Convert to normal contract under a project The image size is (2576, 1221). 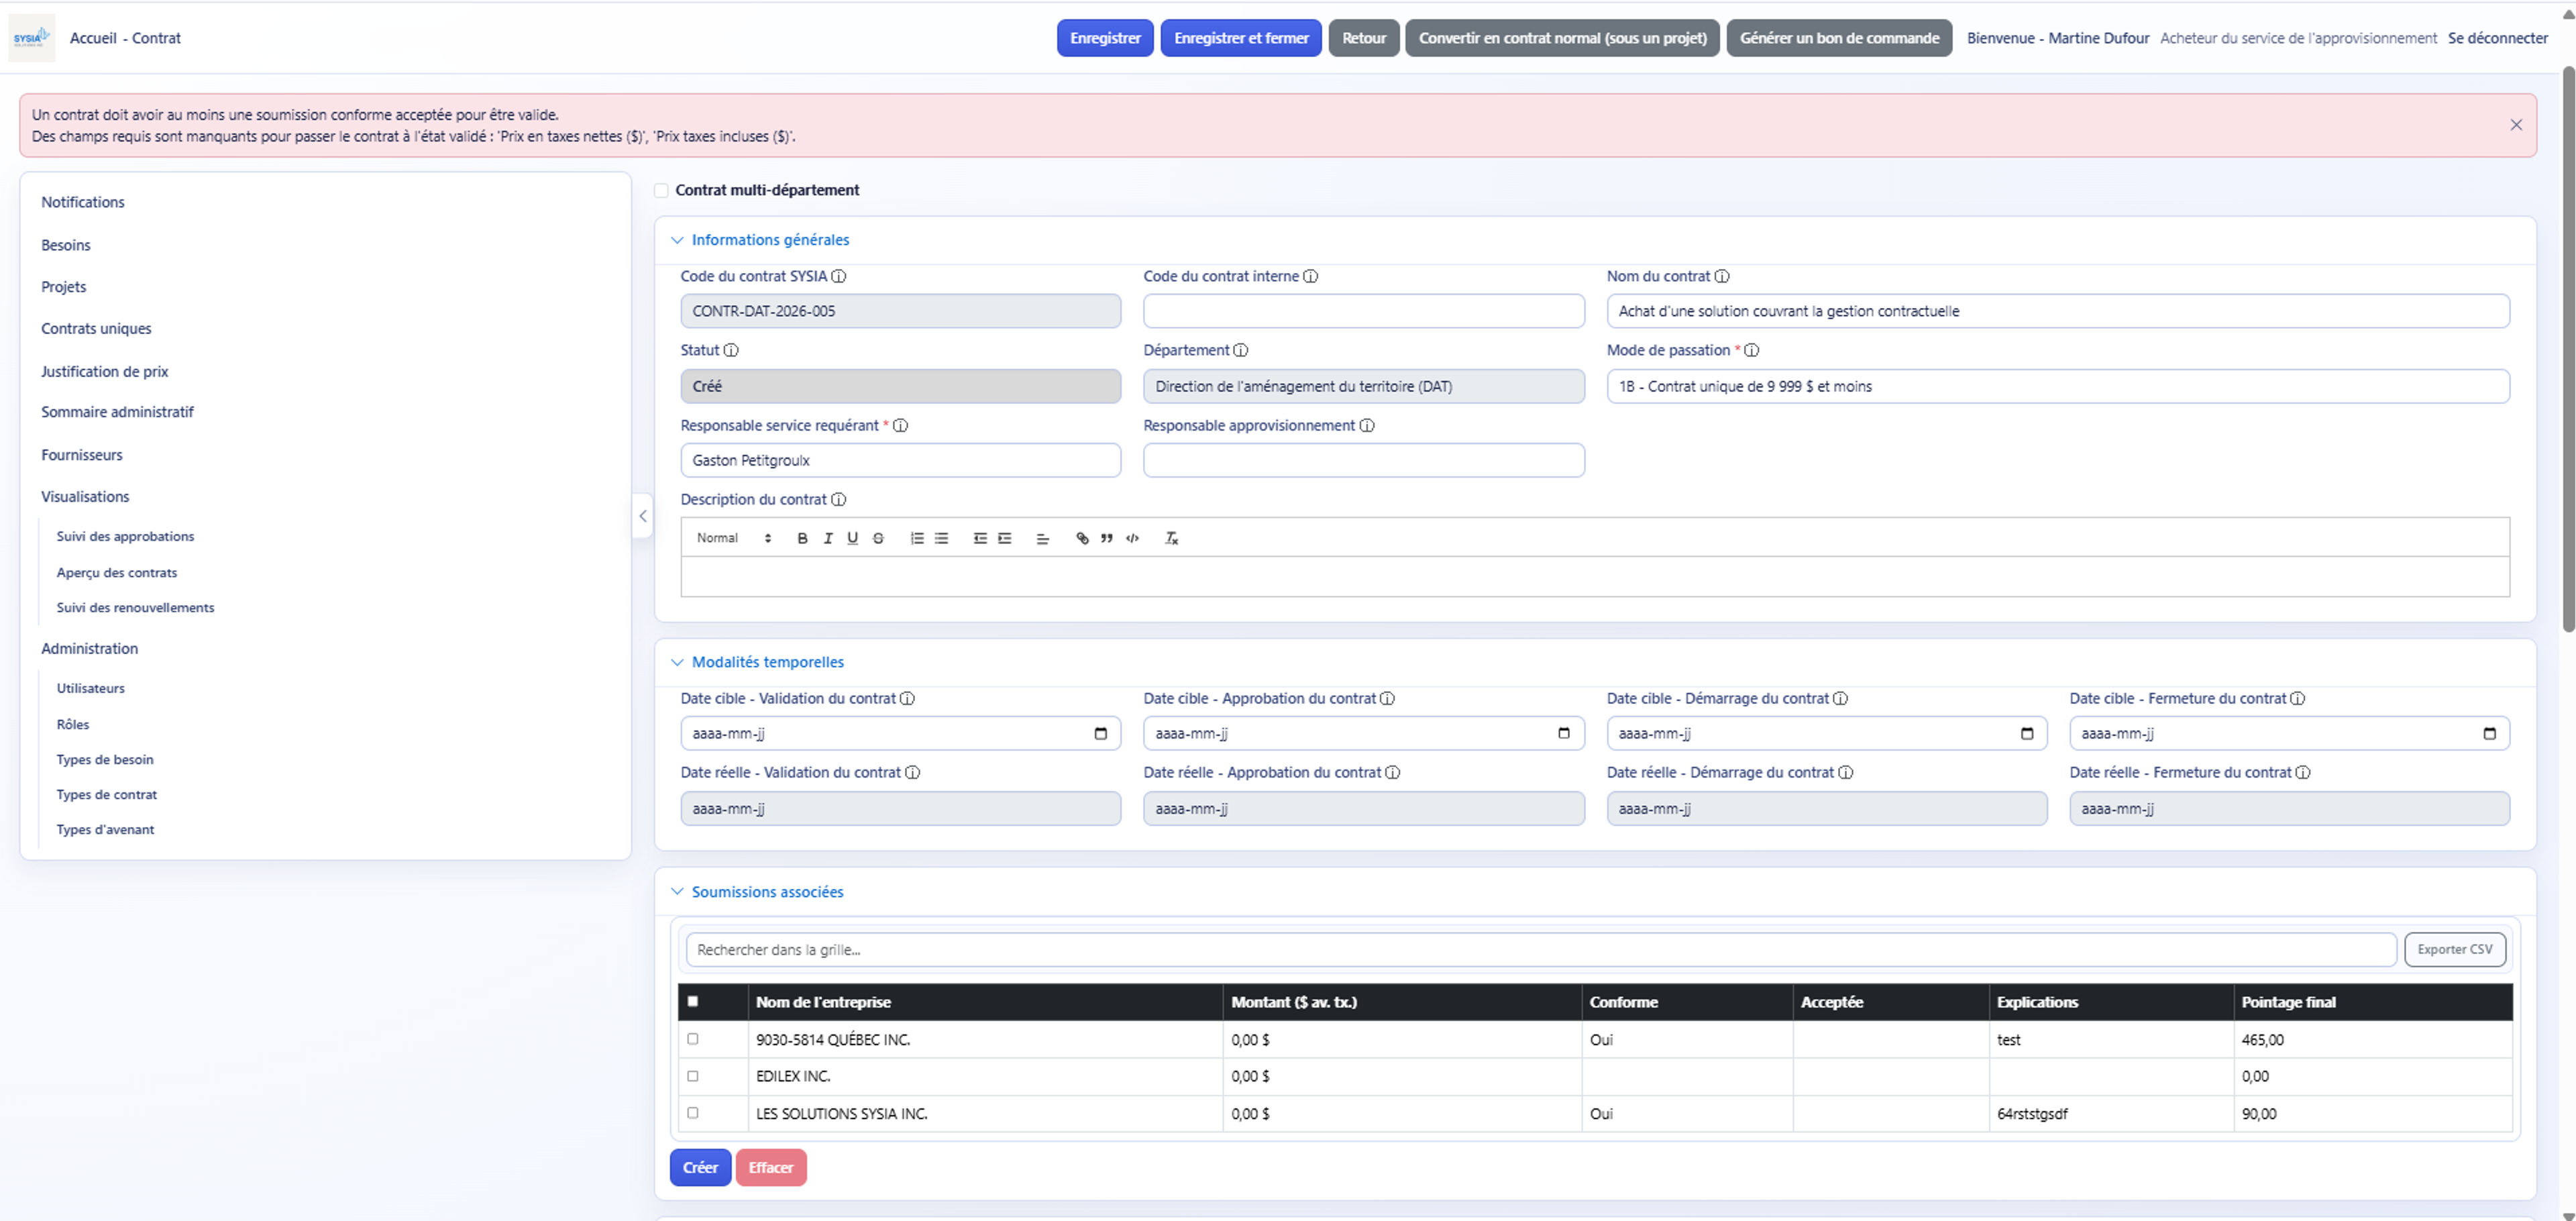click(1562, 38)
